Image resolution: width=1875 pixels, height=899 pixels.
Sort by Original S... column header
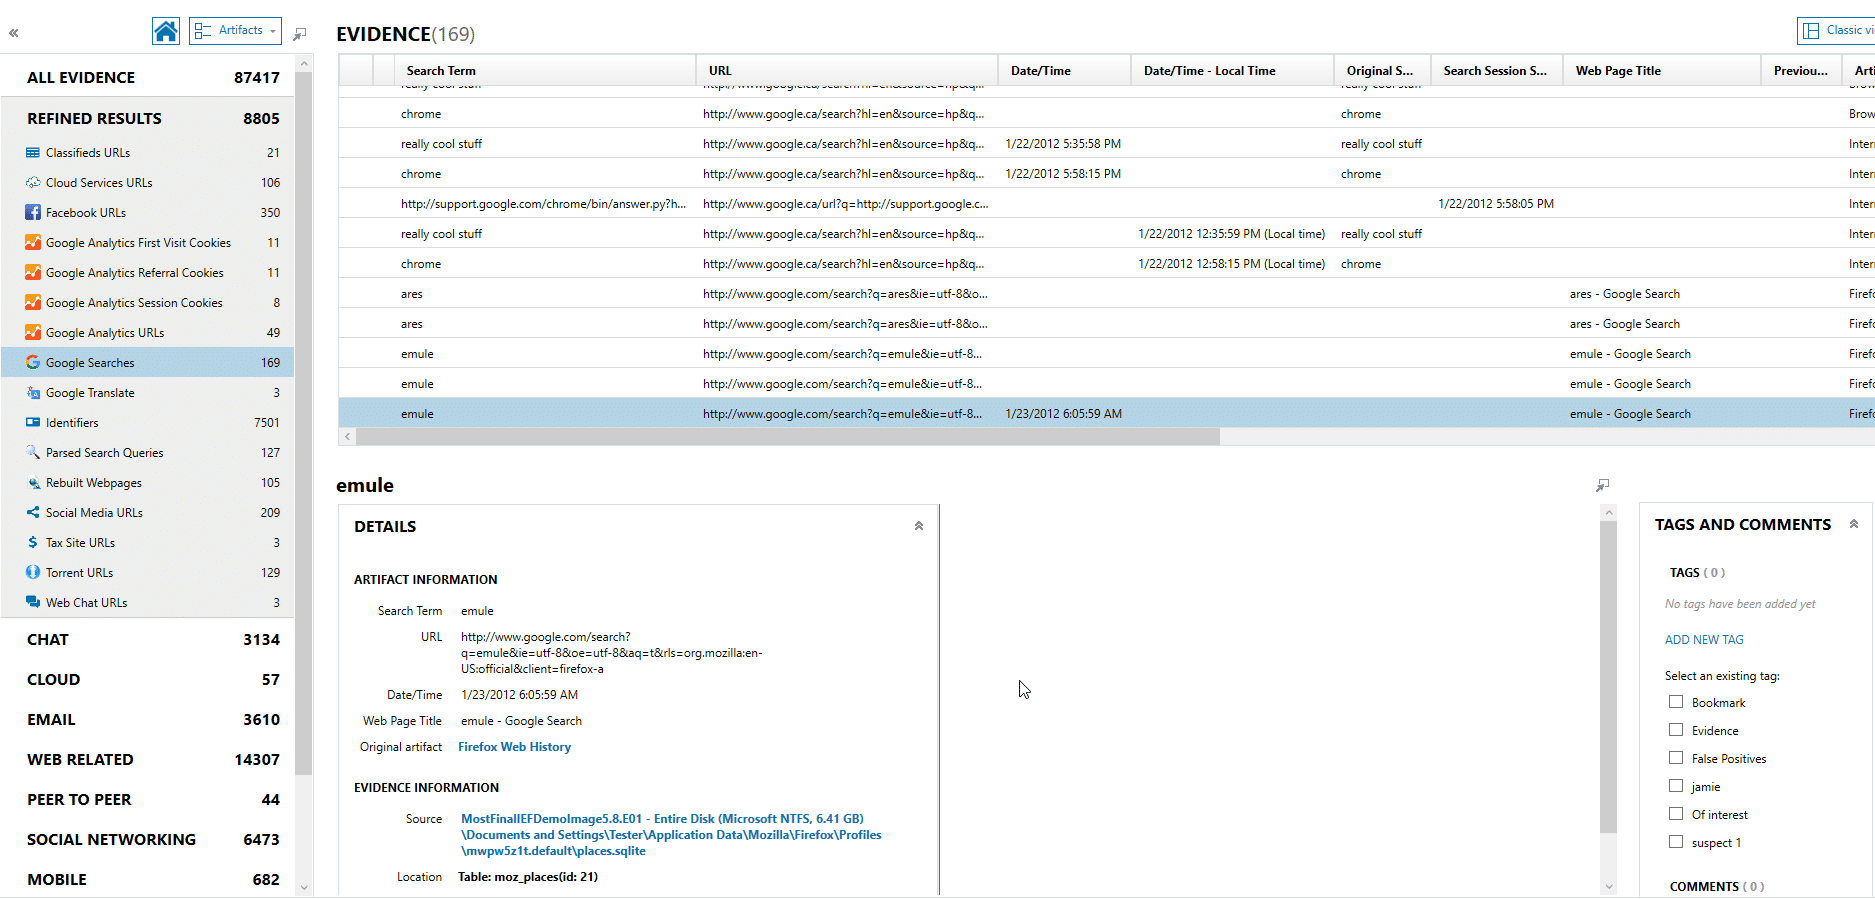(x=1382, y=70)
